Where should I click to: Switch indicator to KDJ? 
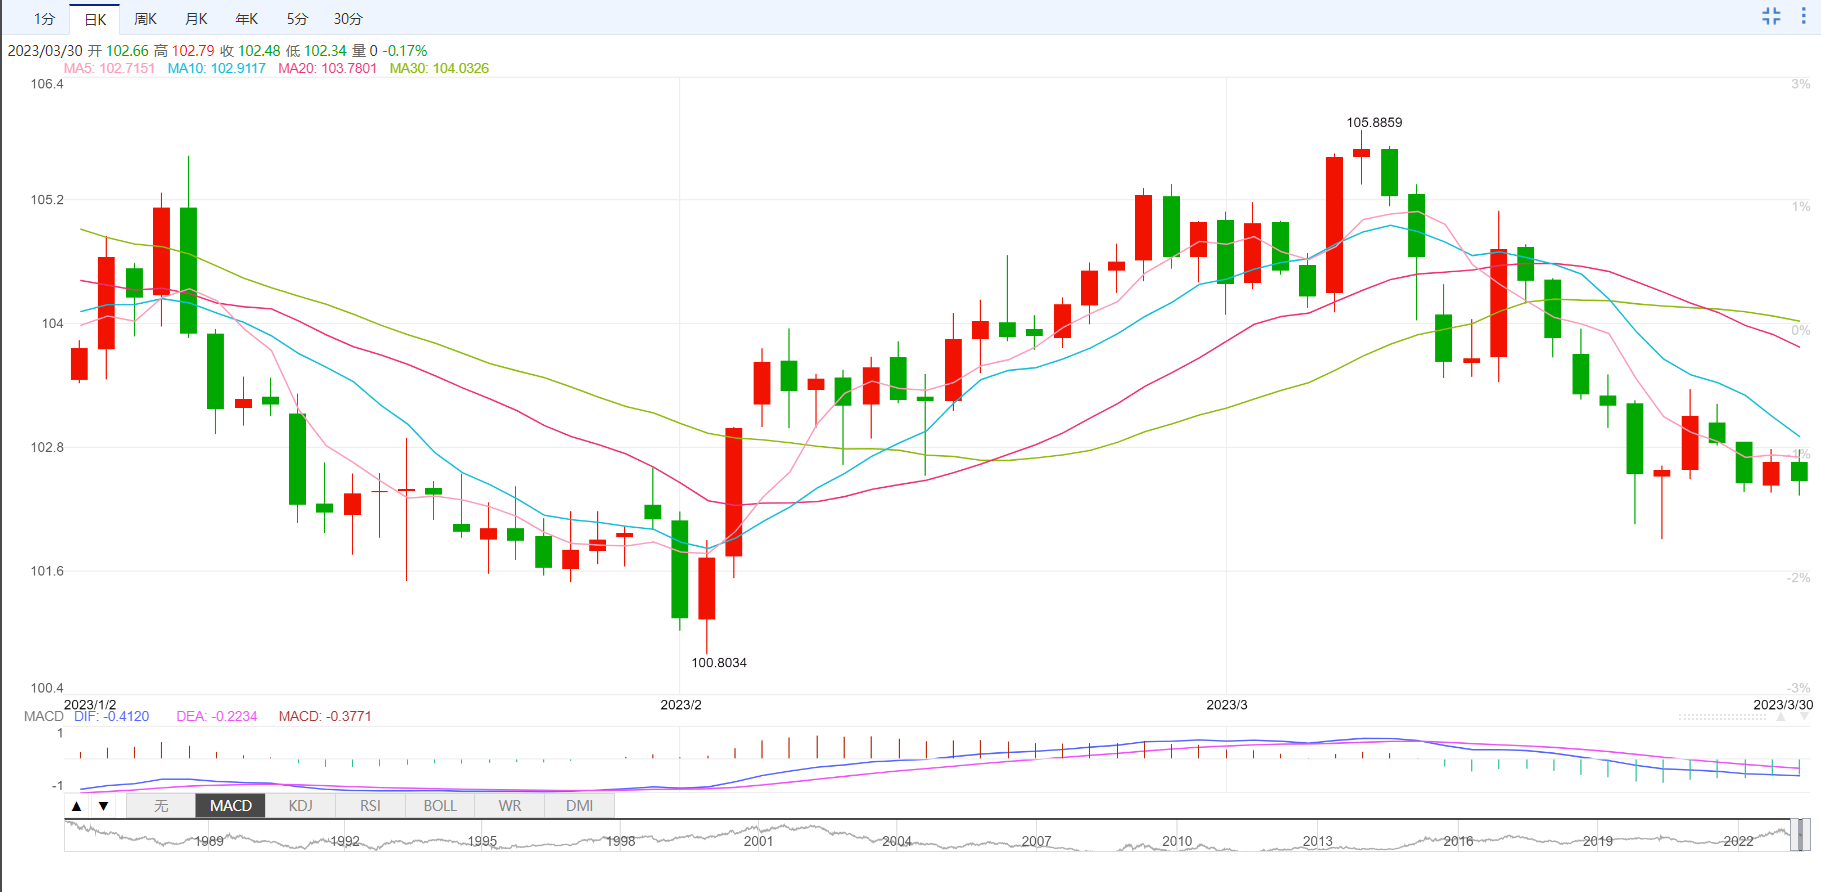pos(300,806)
